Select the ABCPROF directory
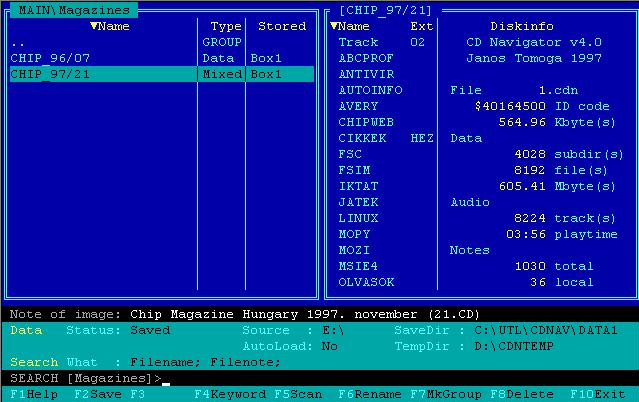This screenshot has height=402, width=639. coord(366,58)
